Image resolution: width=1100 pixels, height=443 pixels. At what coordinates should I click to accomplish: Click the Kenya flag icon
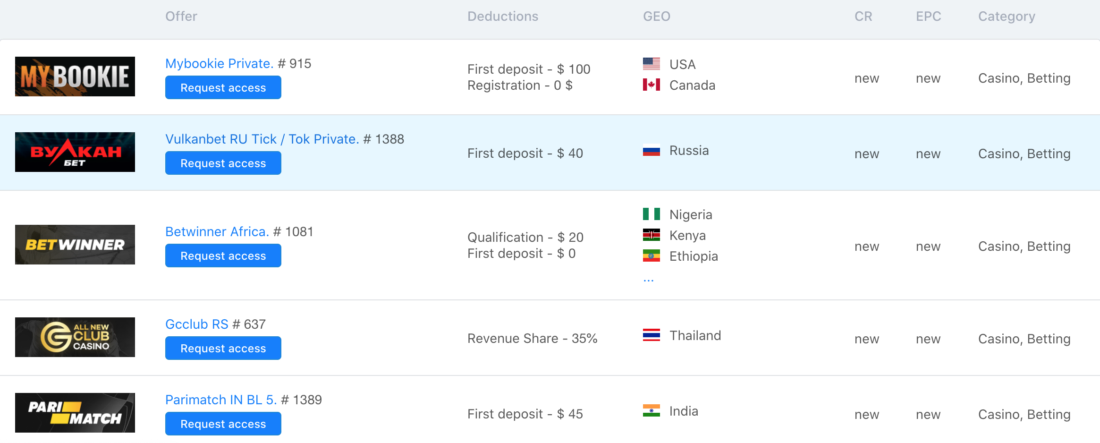coord(651,235)
